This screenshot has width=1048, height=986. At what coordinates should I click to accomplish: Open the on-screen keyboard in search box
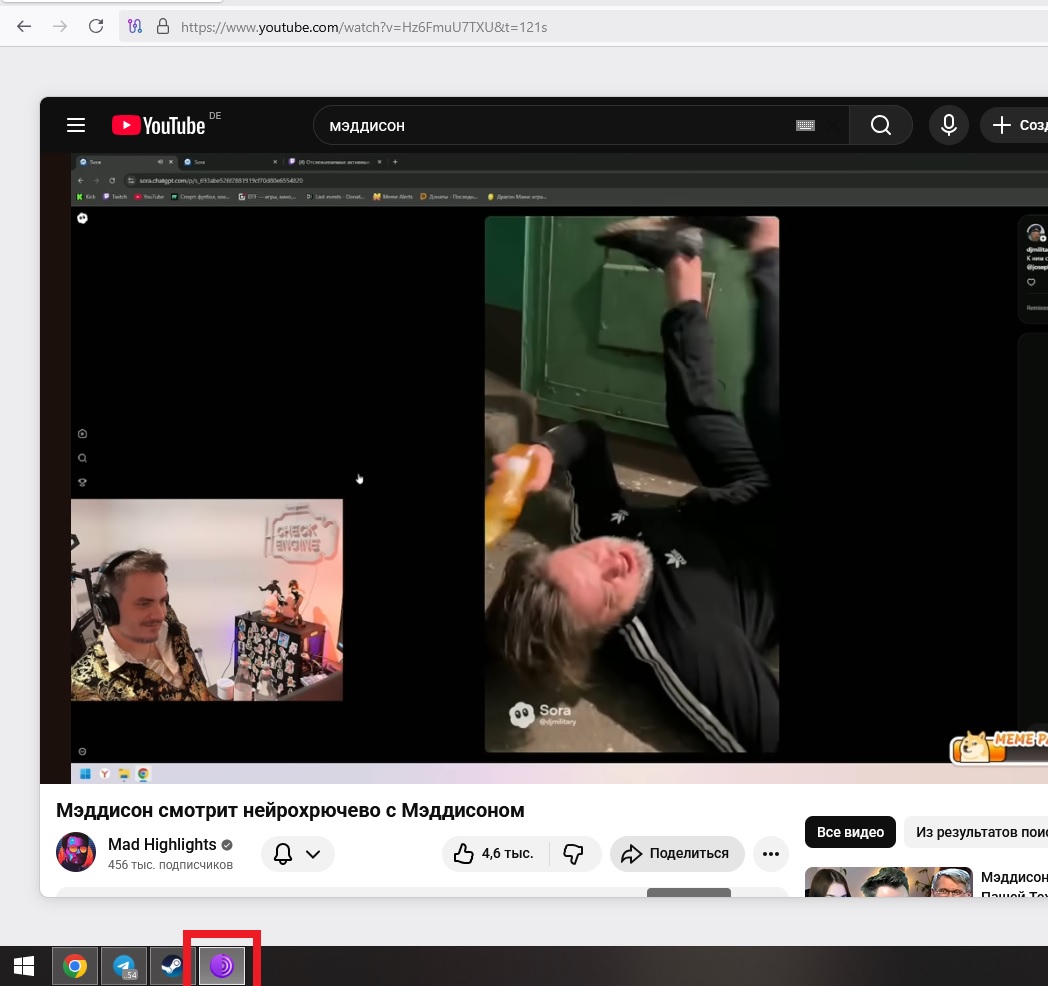click(805, 126)
